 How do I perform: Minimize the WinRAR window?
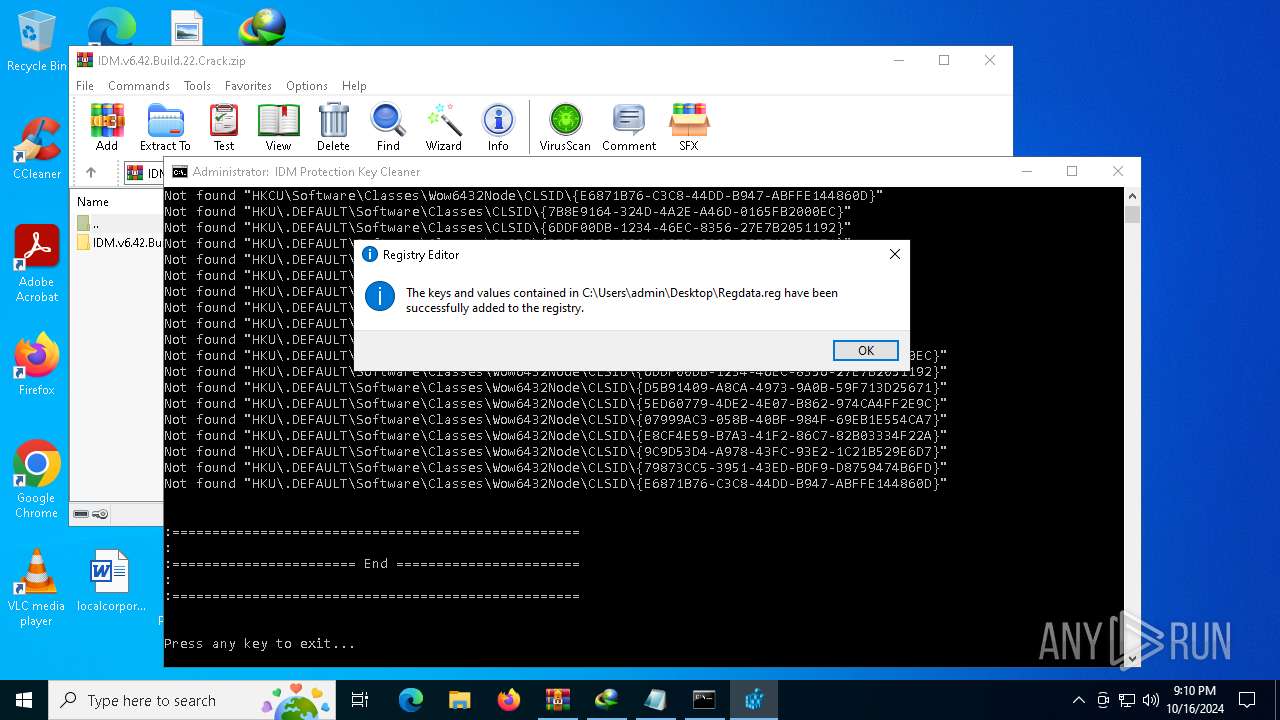[898, 60]
